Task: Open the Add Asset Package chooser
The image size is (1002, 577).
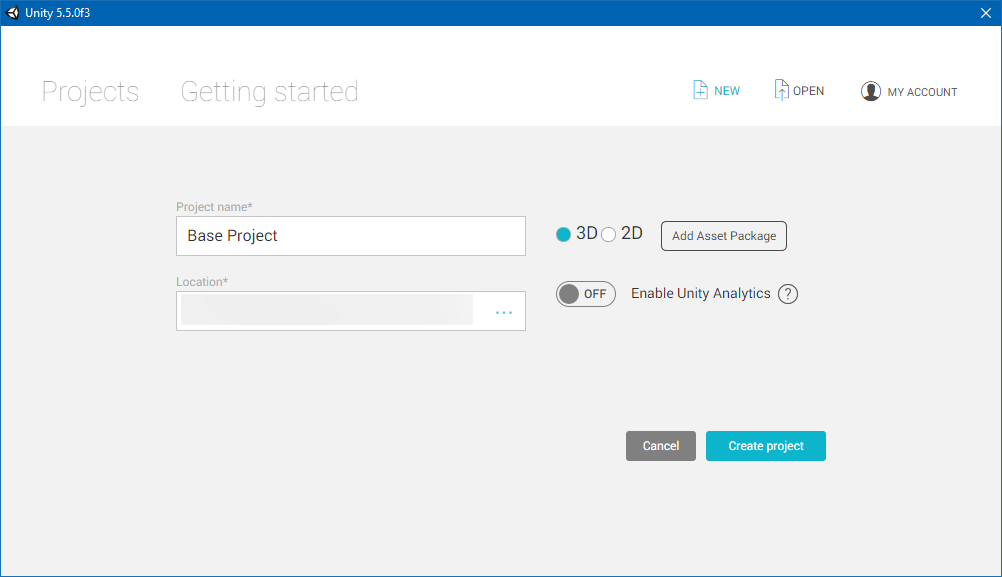Action: pos(723,236)
